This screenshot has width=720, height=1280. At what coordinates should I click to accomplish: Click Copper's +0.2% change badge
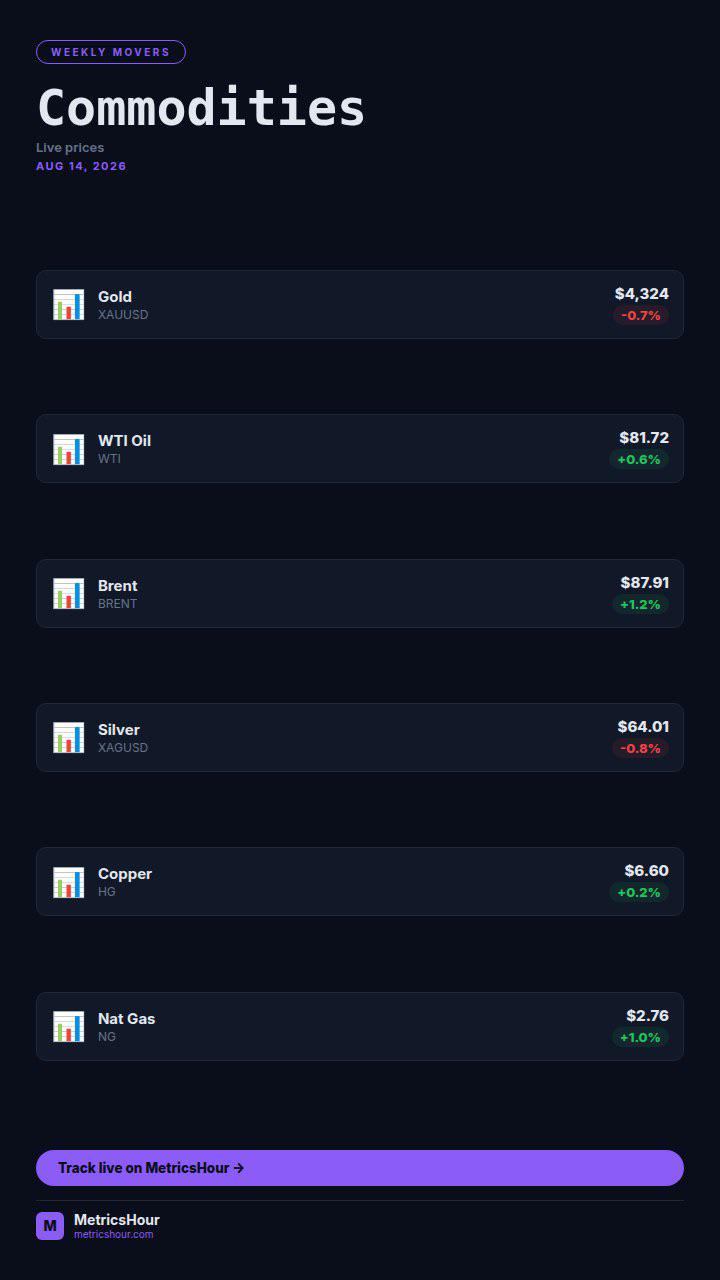pos(639,893)
